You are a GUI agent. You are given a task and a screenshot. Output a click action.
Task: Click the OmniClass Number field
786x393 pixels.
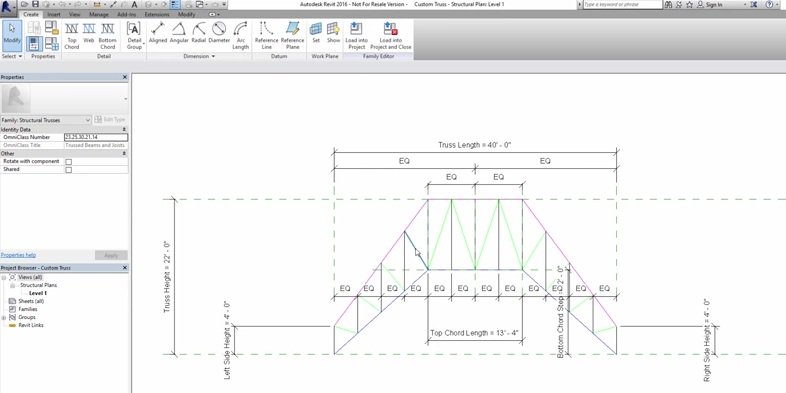pyautogui.click(x=96, y=137)
